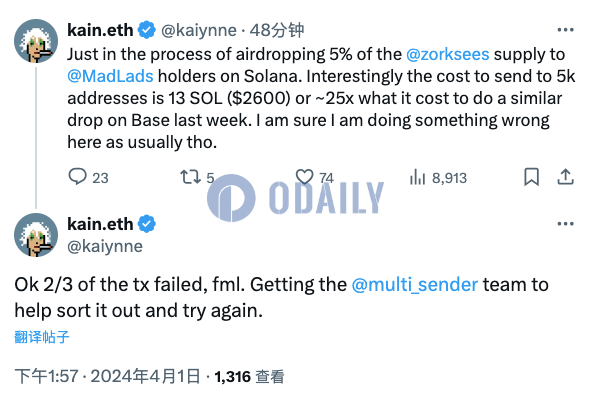Open view analytics bar chart icon
Image resolution: width=591 pixels, height=397 pixels.
(417, 177)
